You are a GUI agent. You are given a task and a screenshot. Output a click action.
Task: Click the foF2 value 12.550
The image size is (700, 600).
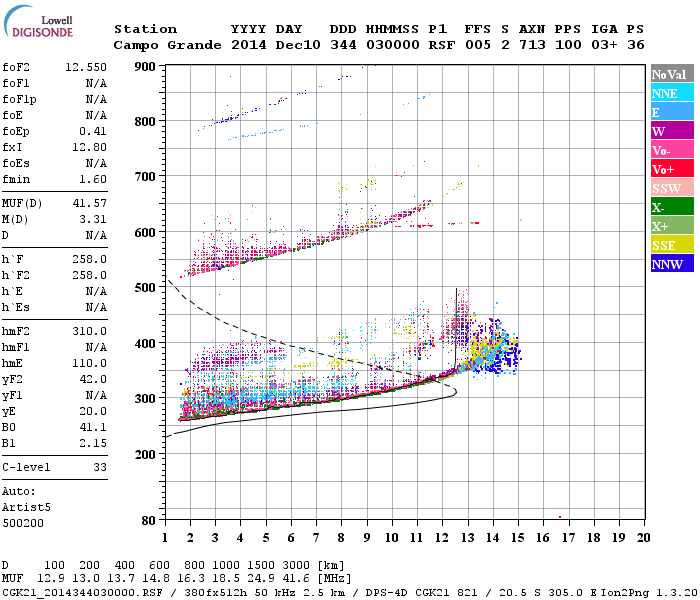86,67
